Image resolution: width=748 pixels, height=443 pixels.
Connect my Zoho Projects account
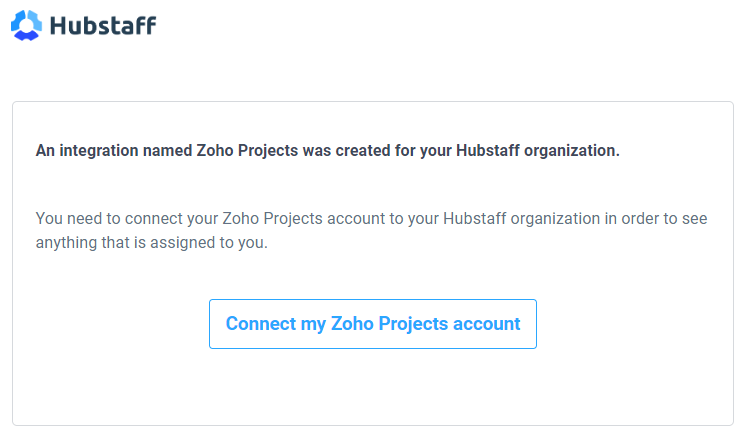[373, 324]
